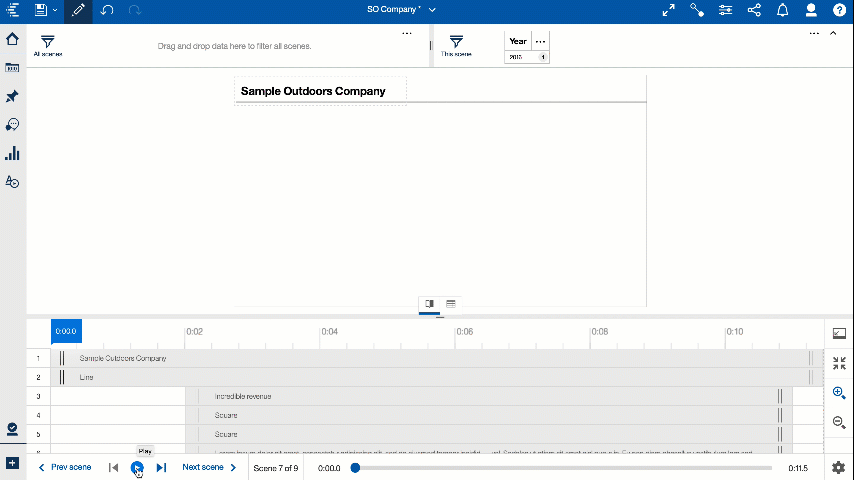The width and height of the screenshot is (854, 480).
Task: Skip to end of scene
Action: point(161,467)
